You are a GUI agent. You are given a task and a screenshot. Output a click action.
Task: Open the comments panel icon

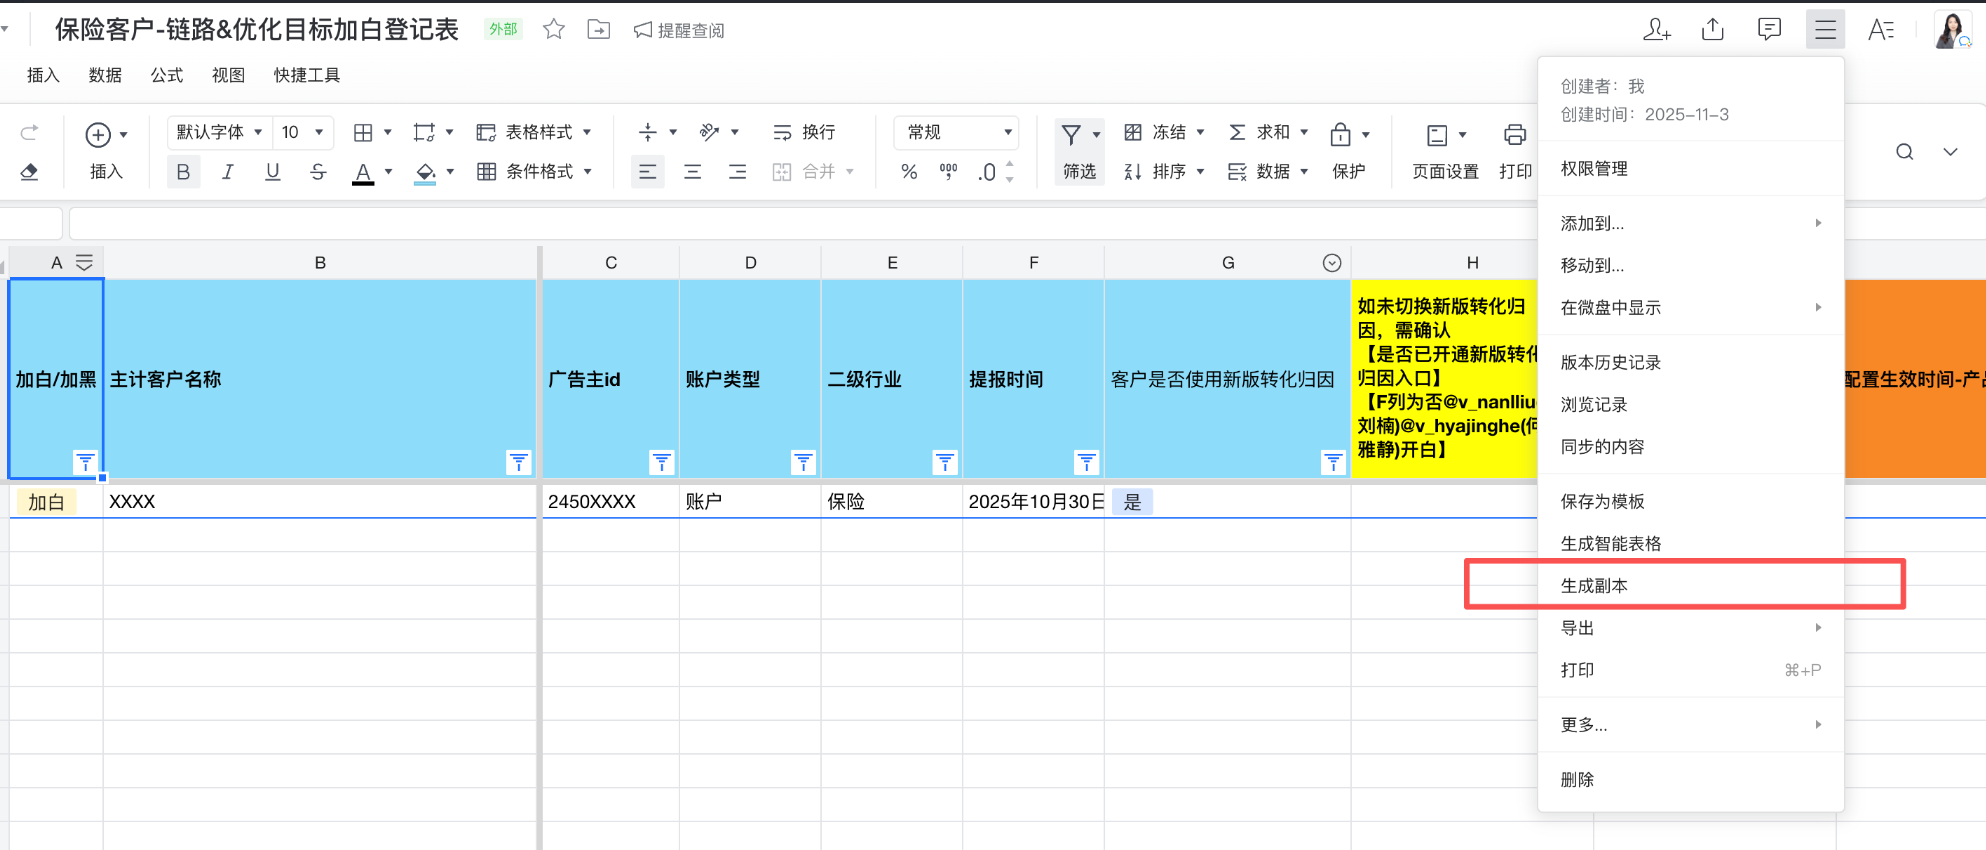(x=1769, y=30)
